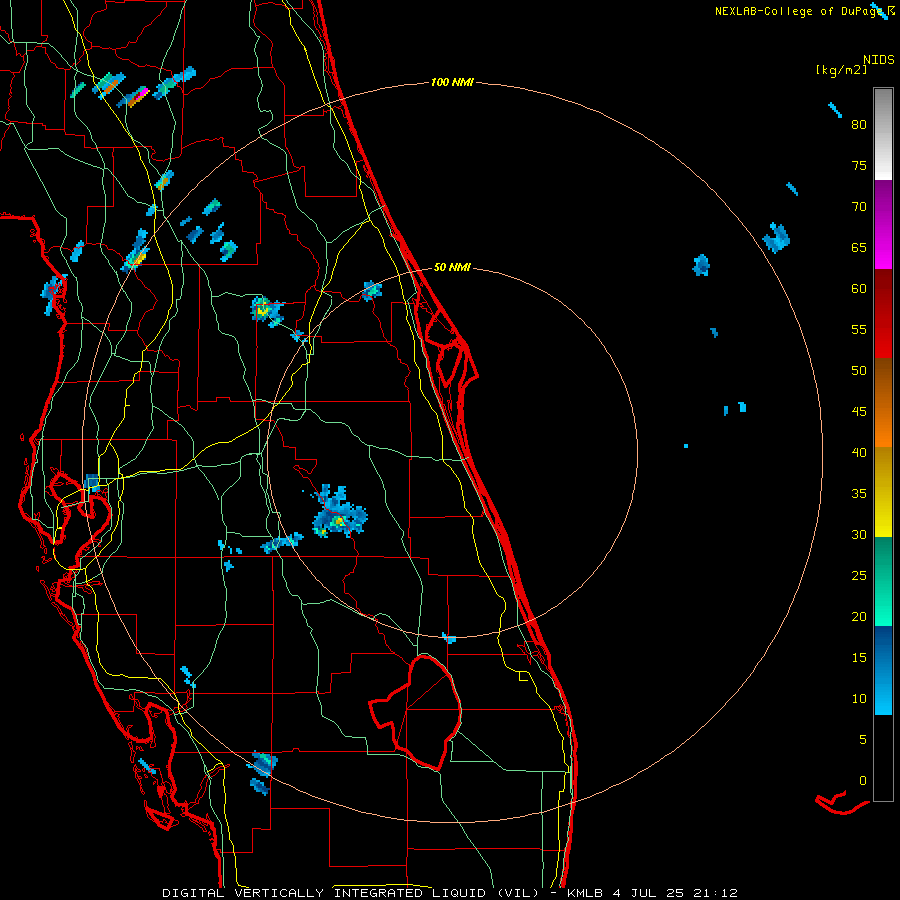Click the KMLB 4 JUL 25 21:12 timestamp

(652, 893)
